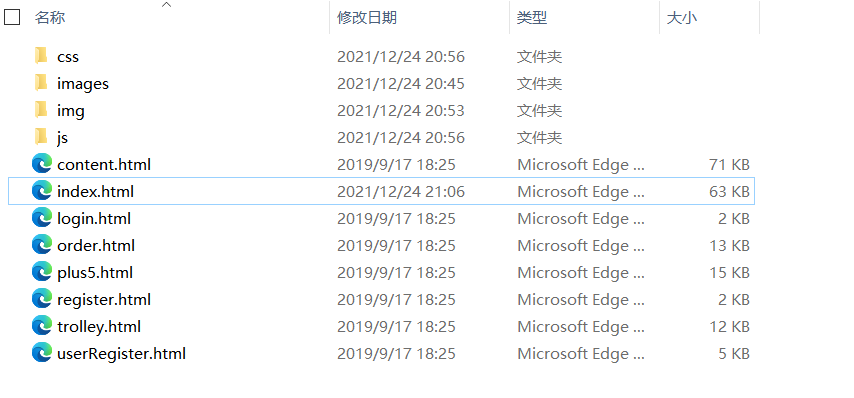Click the modified date of content.html
The image size is (854, 398).
click(x=396, y=164)
